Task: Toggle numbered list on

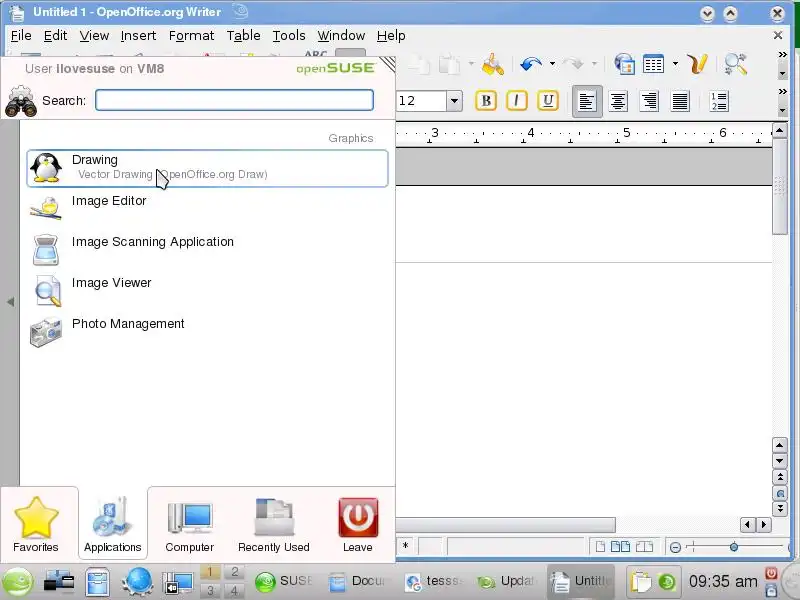Action: tap(719, 101)
